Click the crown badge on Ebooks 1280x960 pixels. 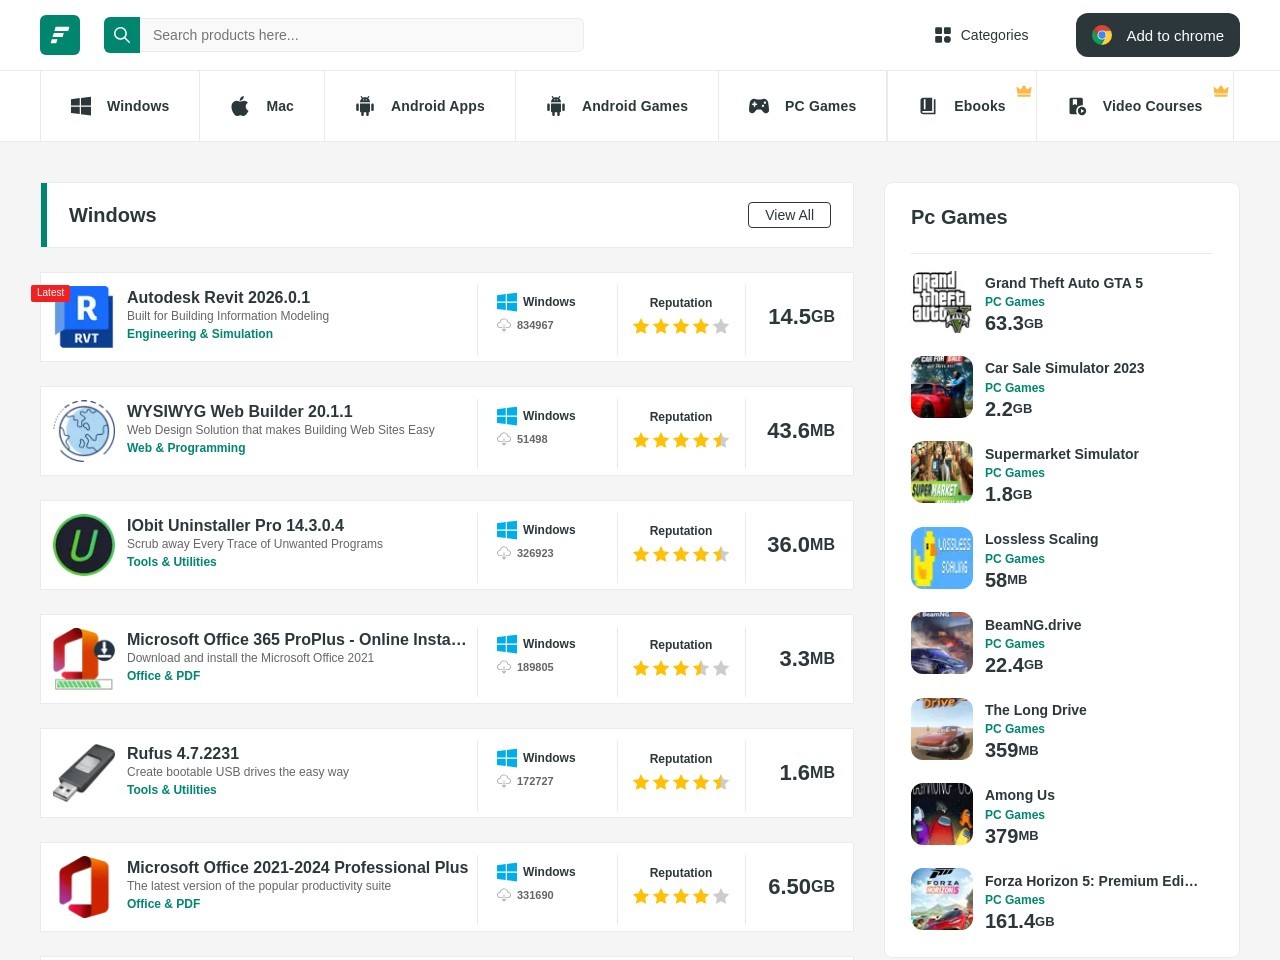(1024, 91)
